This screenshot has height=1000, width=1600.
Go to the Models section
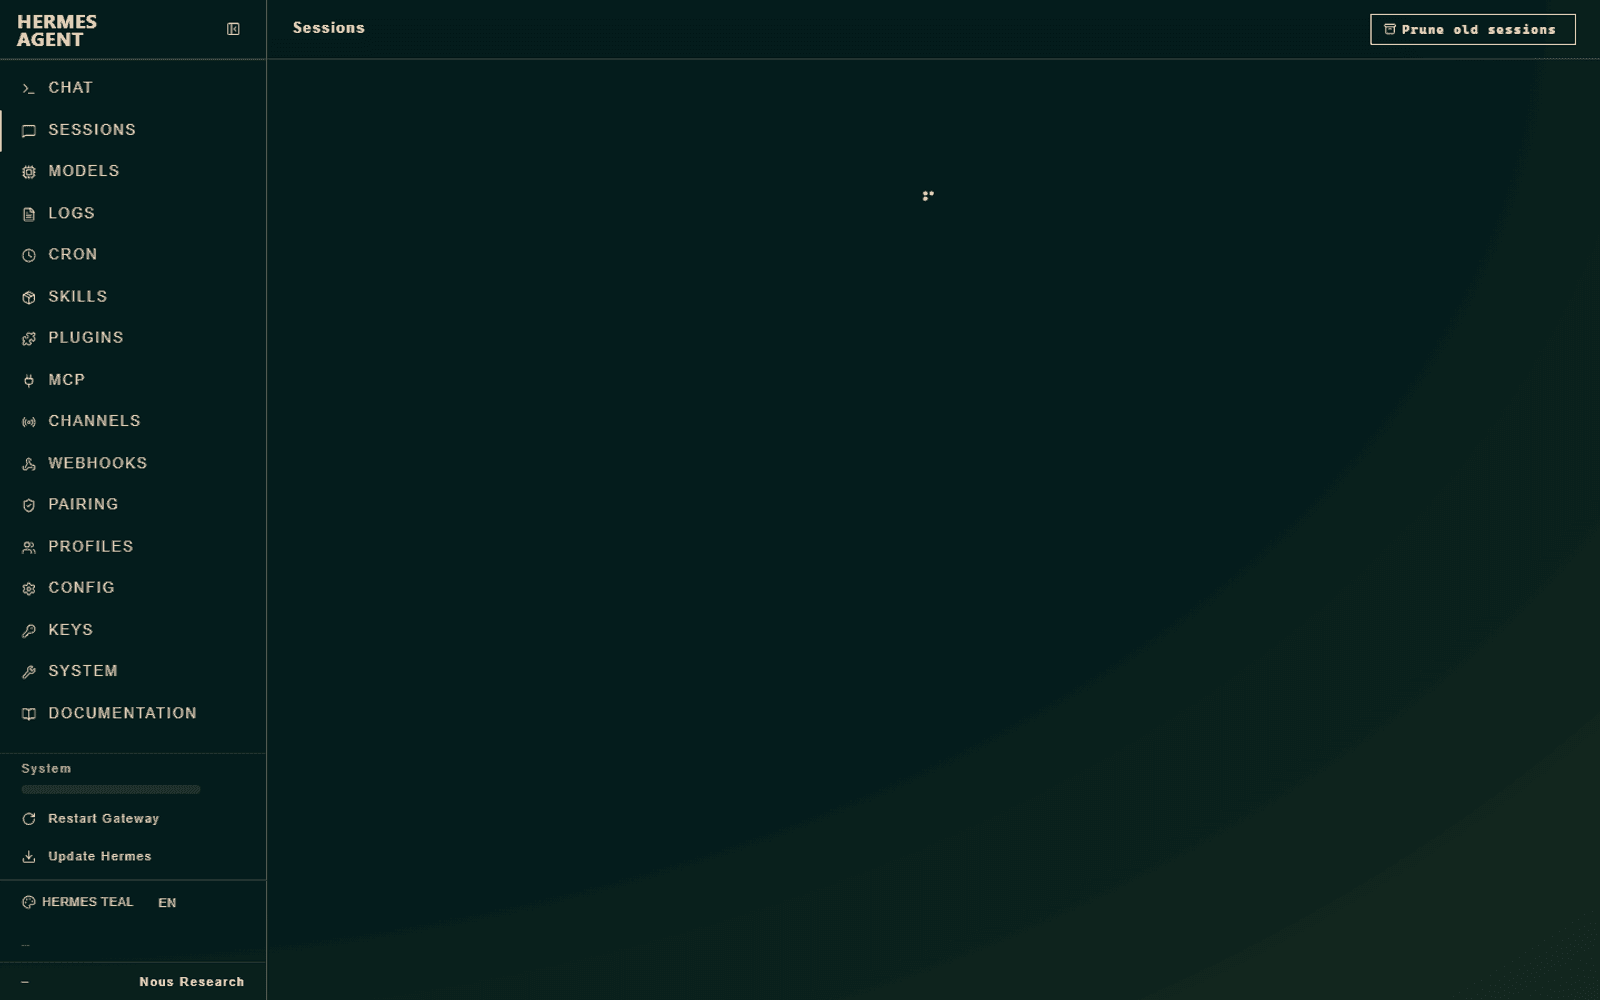tap(133, 171)
